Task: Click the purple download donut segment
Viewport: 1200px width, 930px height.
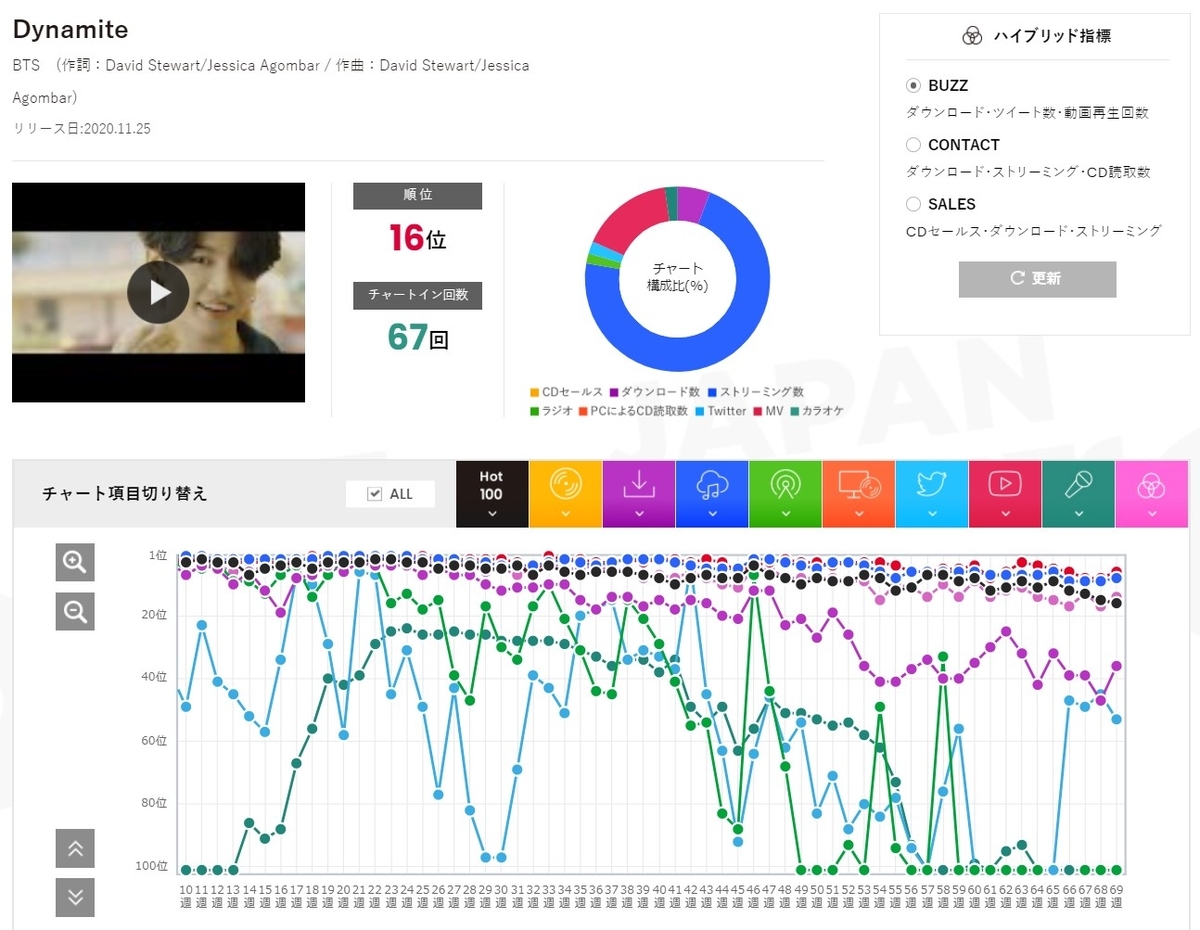Action: [692, 203]
